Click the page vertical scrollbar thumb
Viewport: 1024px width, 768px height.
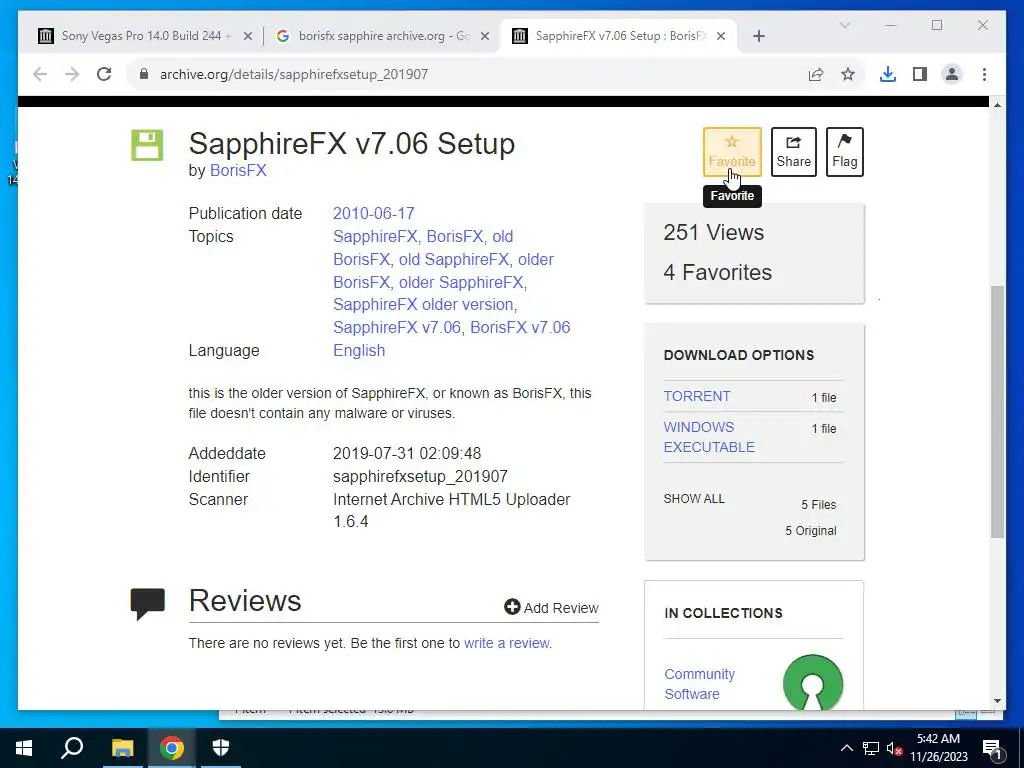tap(997, 411)
